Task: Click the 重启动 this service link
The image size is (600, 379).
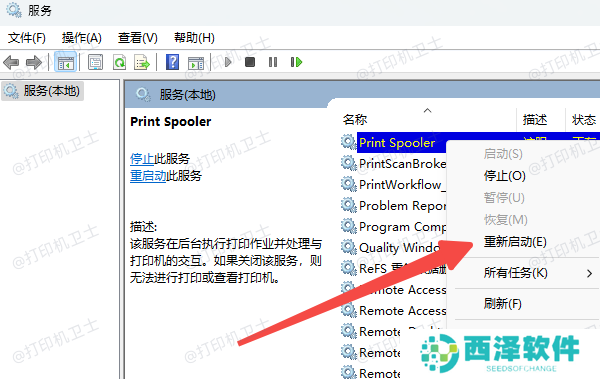Action: (x=148, y=176)
